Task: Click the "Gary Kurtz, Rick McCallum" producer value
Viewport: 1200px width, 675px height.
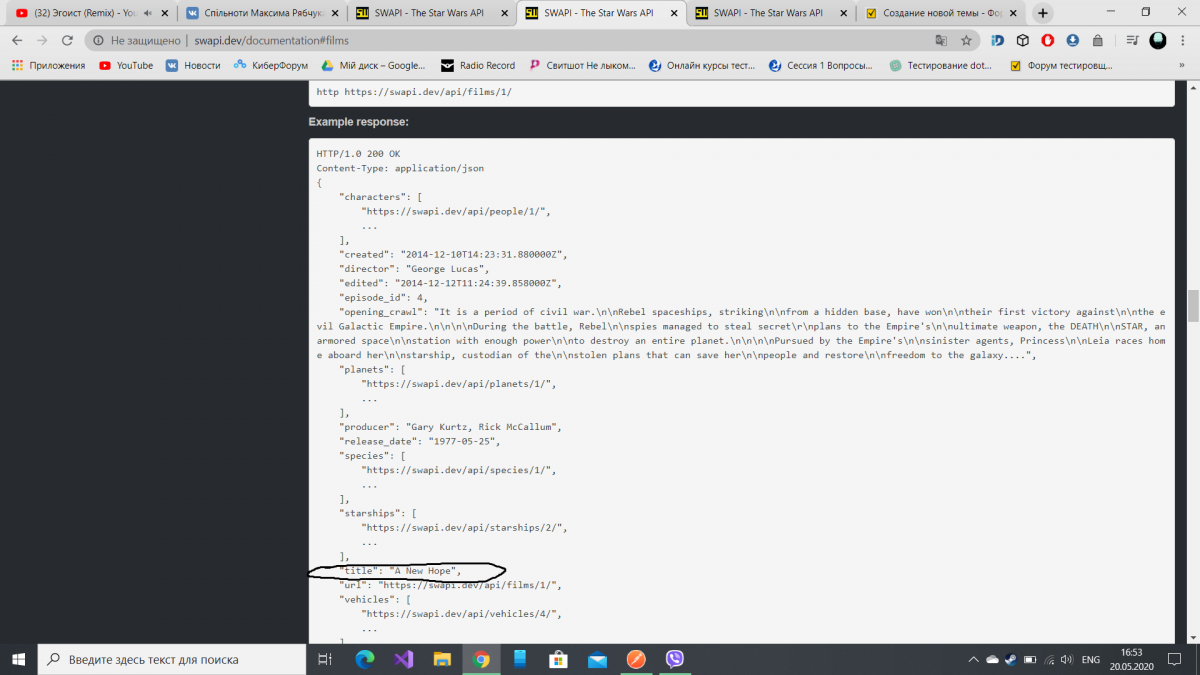Action: [483, 427]
